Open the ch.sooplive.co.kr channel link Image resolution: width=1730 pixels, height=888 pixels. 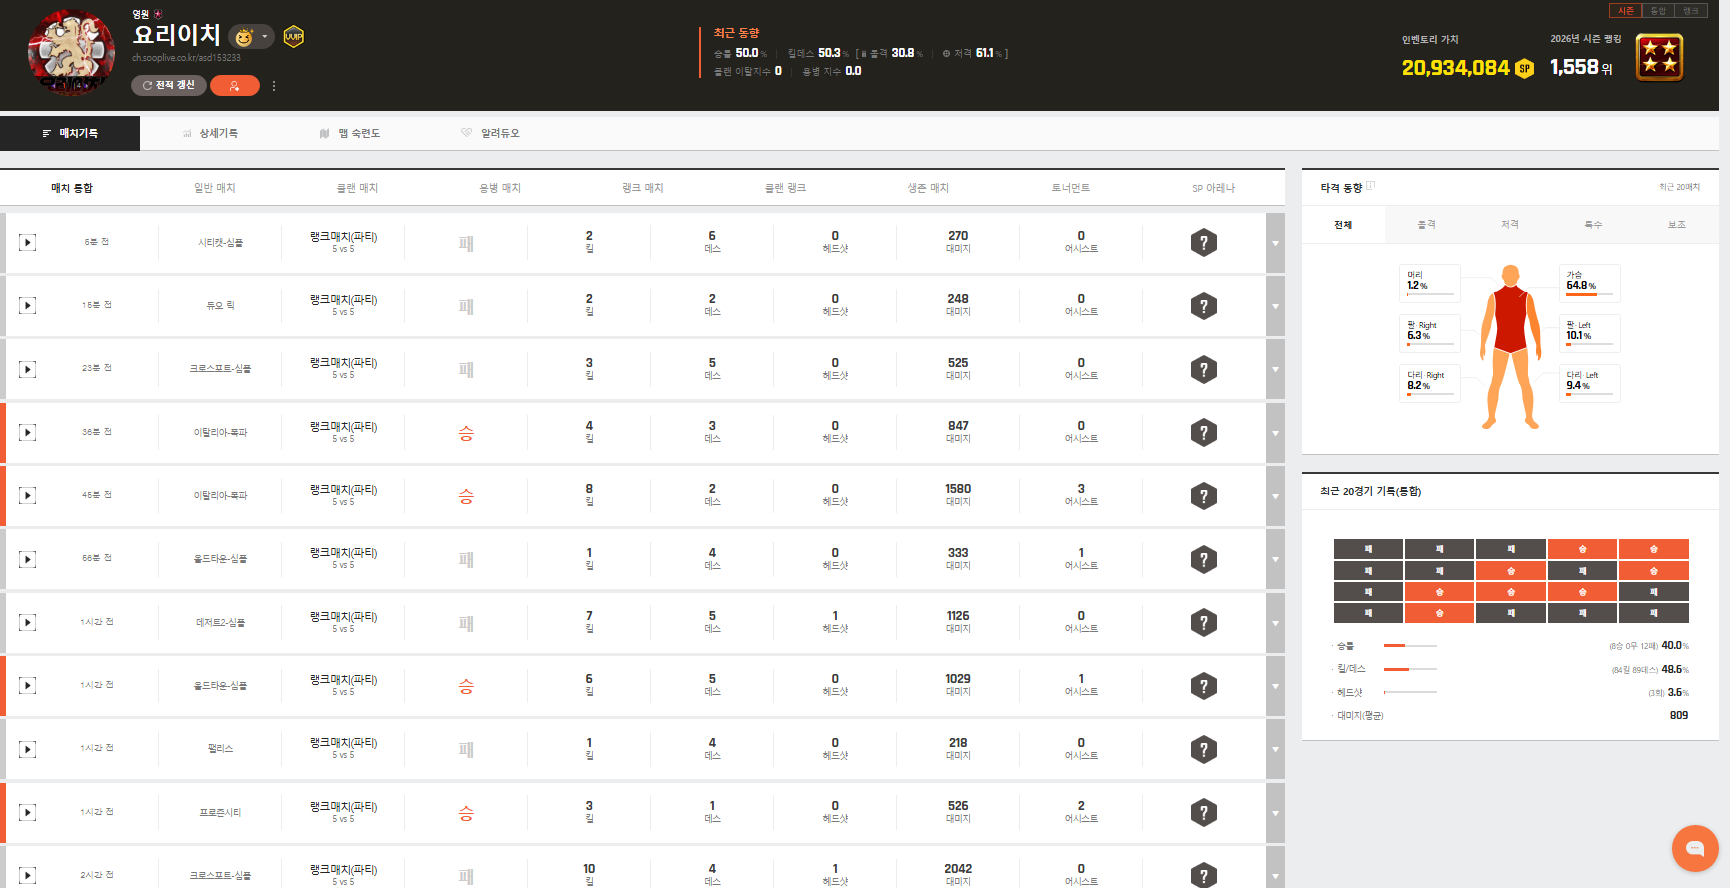pos(186,58)
